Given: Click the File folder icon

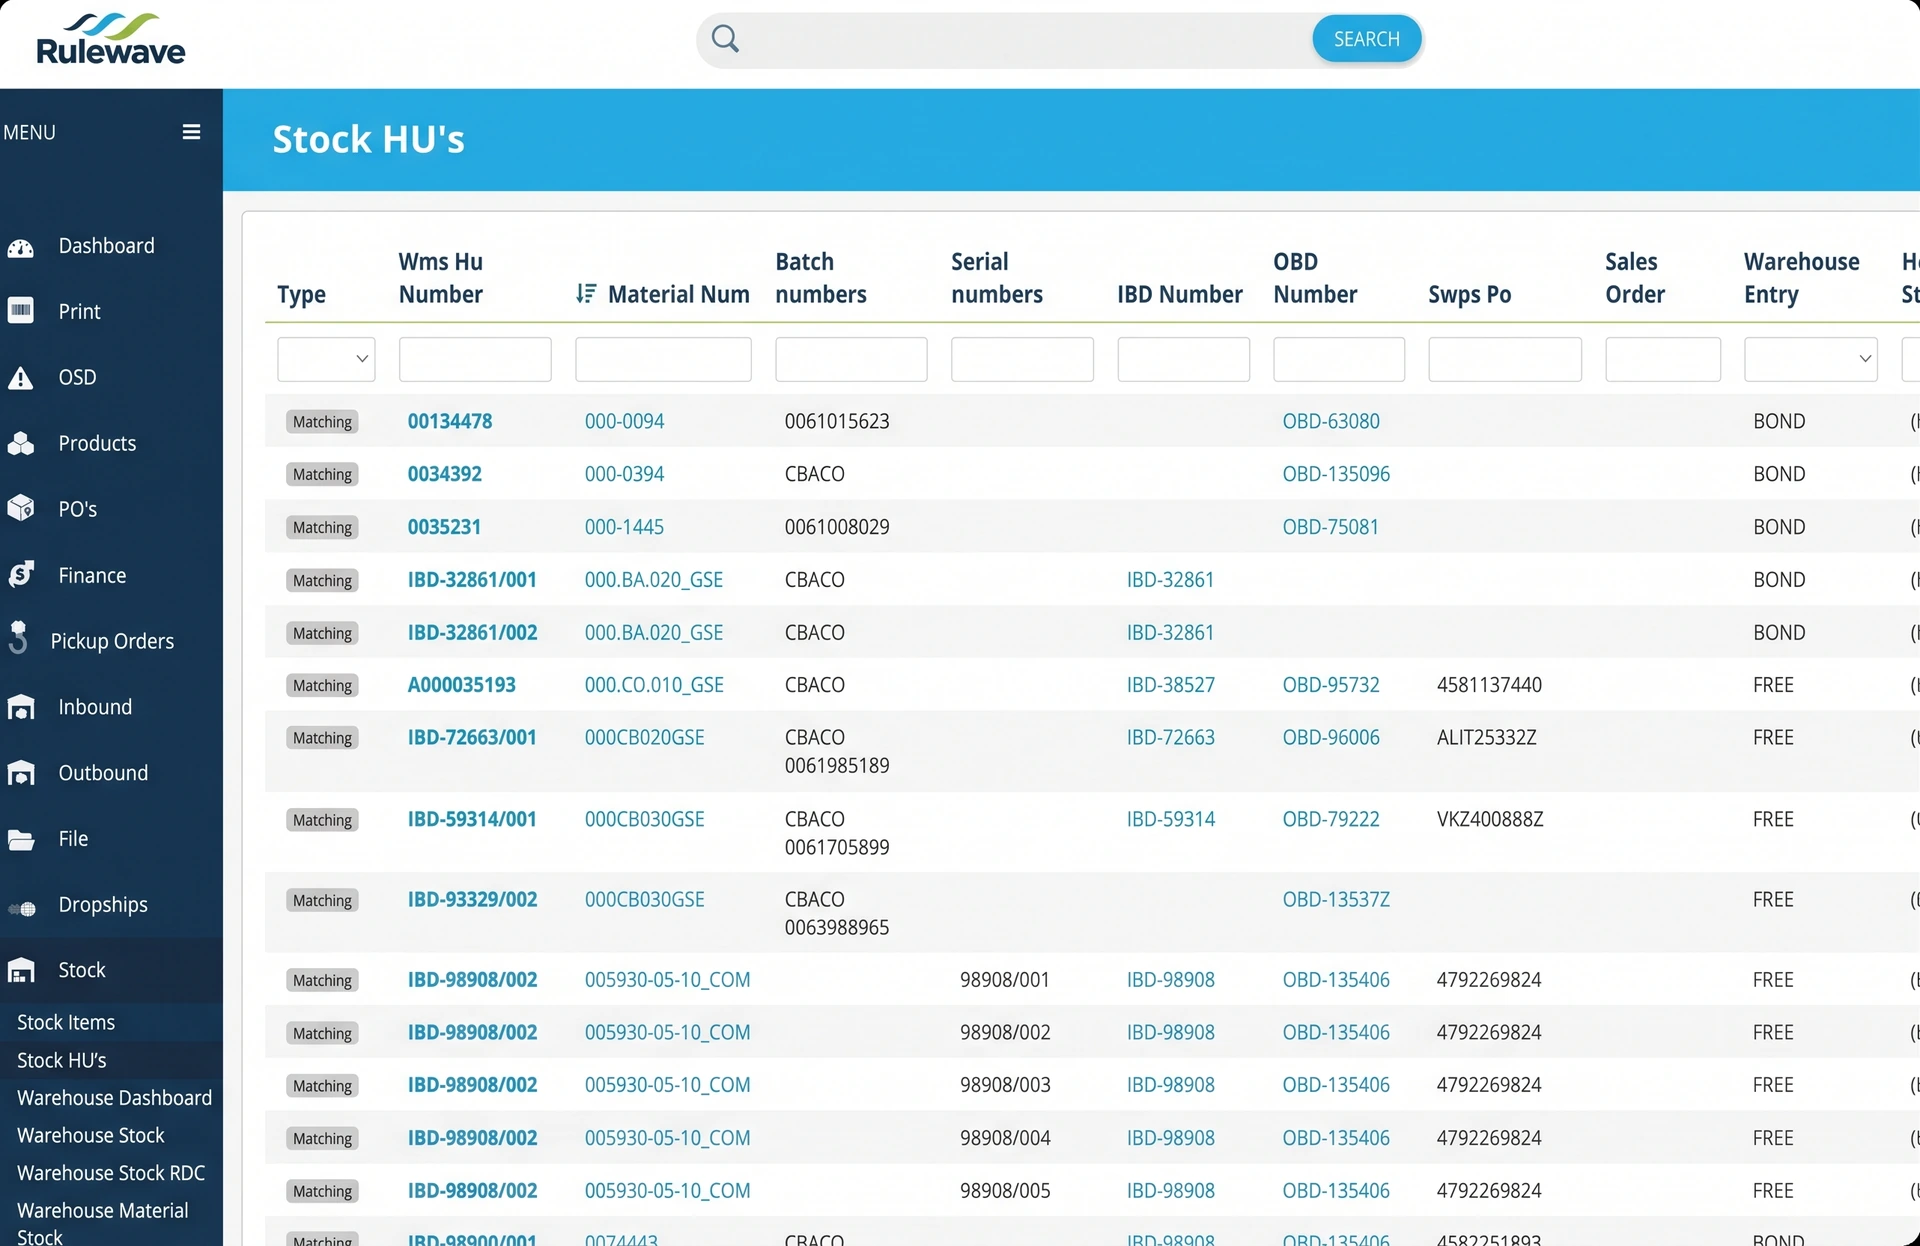Looking at the screenshot, I should click(21, 839).
